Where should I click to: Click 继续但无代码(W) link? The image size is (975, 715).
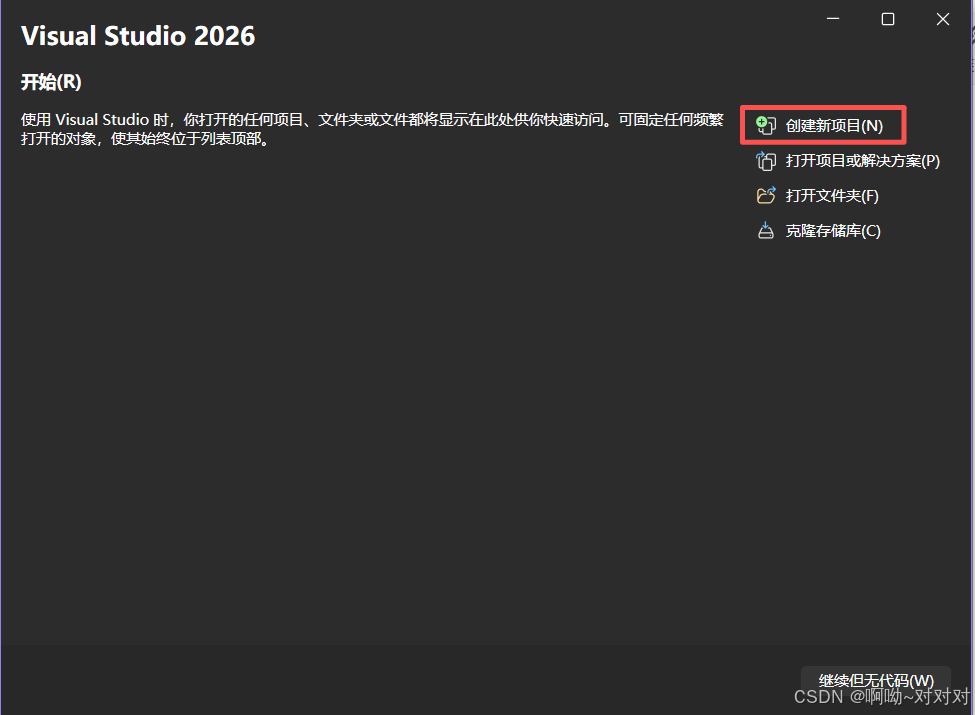(876, 681)
